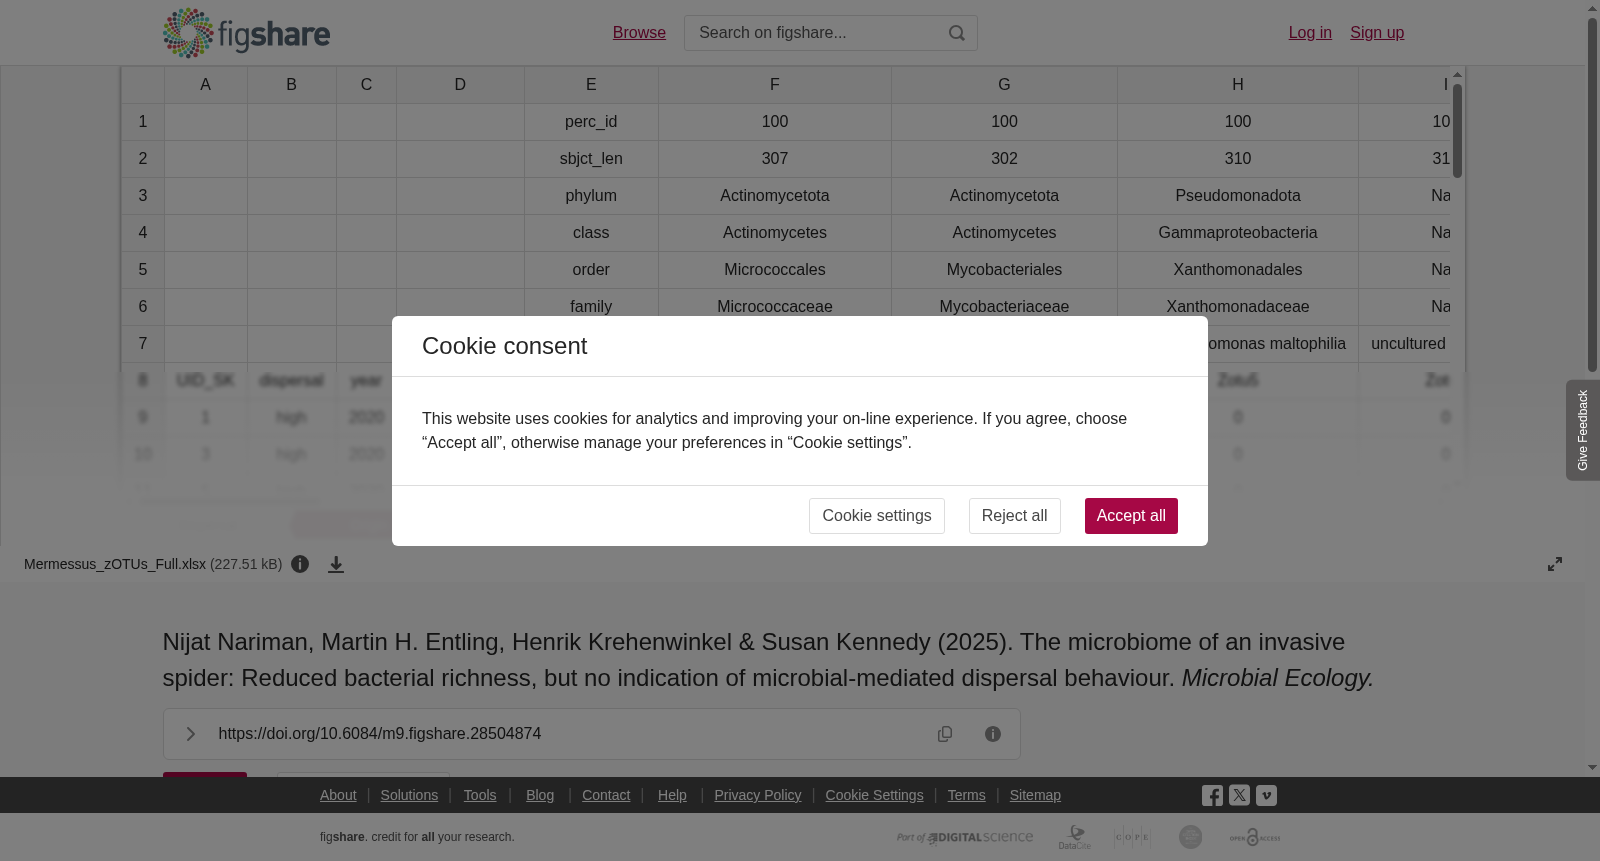Expand the citation DOI chevron

(190, 734)
